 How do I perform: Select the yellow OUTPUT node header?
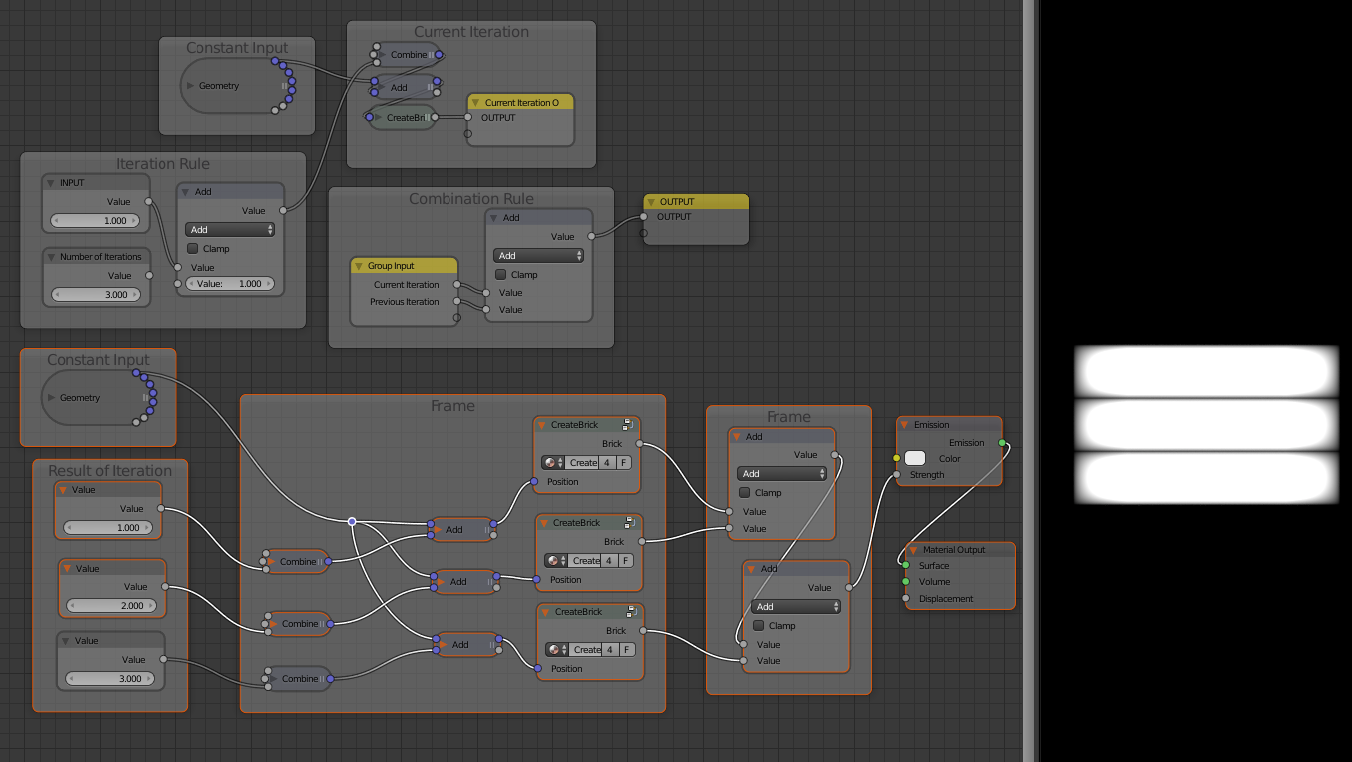click(696, 201)
